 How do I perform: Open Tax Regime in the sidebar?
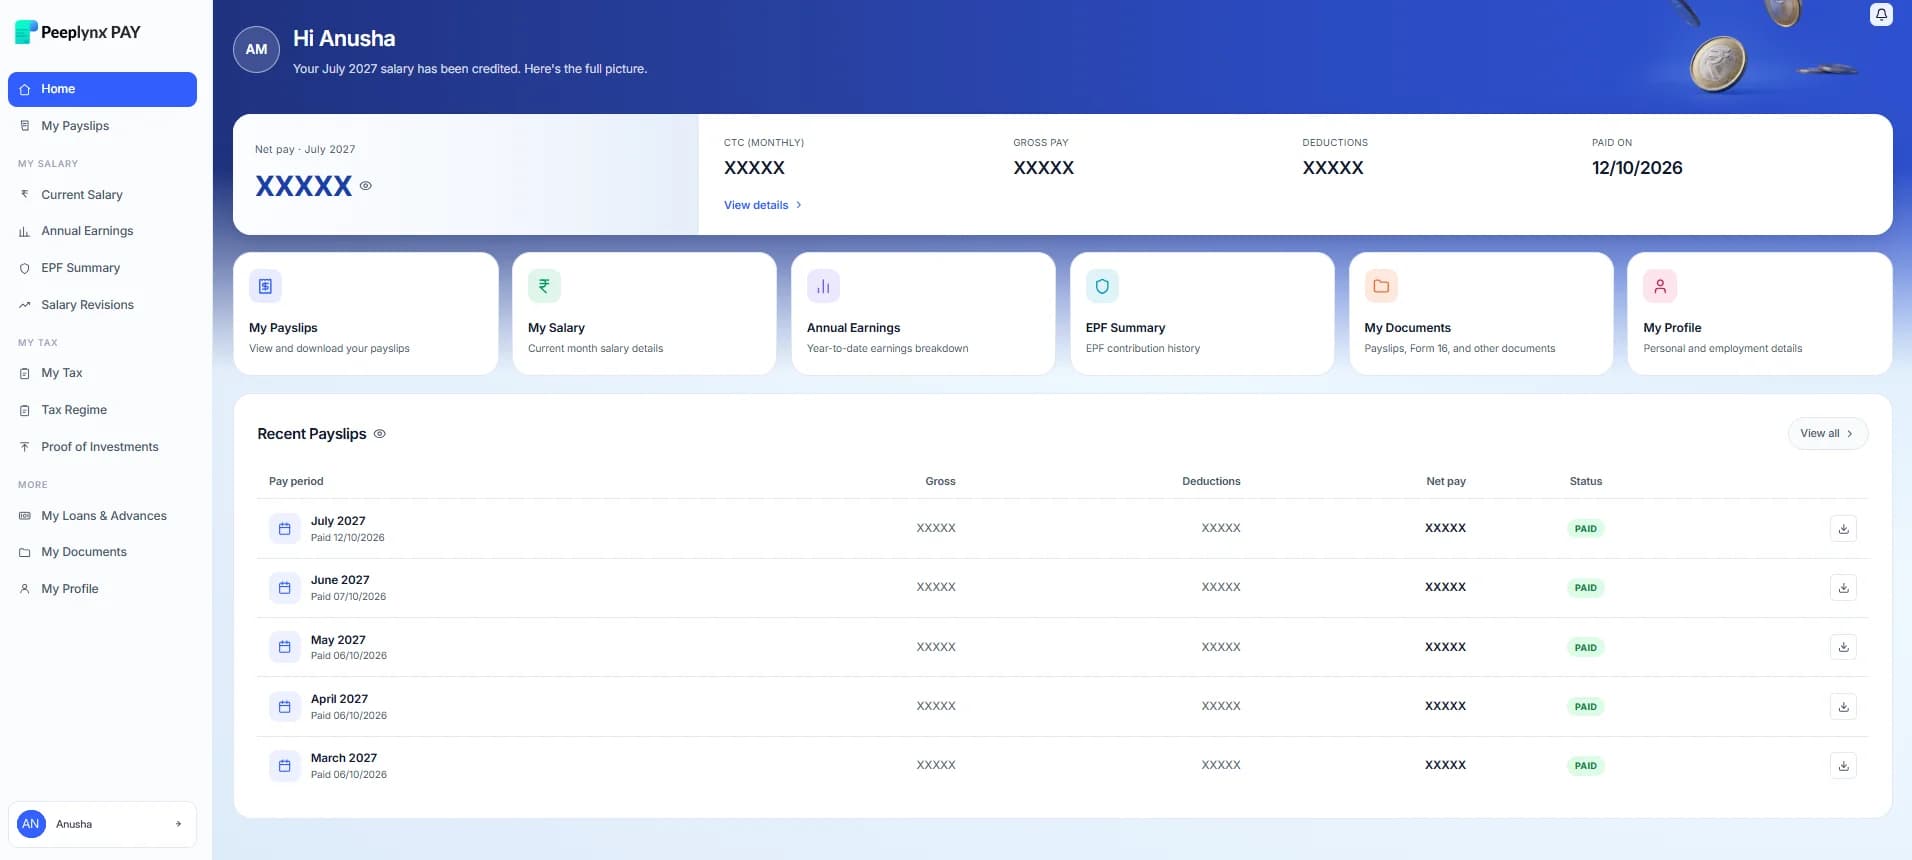[102, 410]
